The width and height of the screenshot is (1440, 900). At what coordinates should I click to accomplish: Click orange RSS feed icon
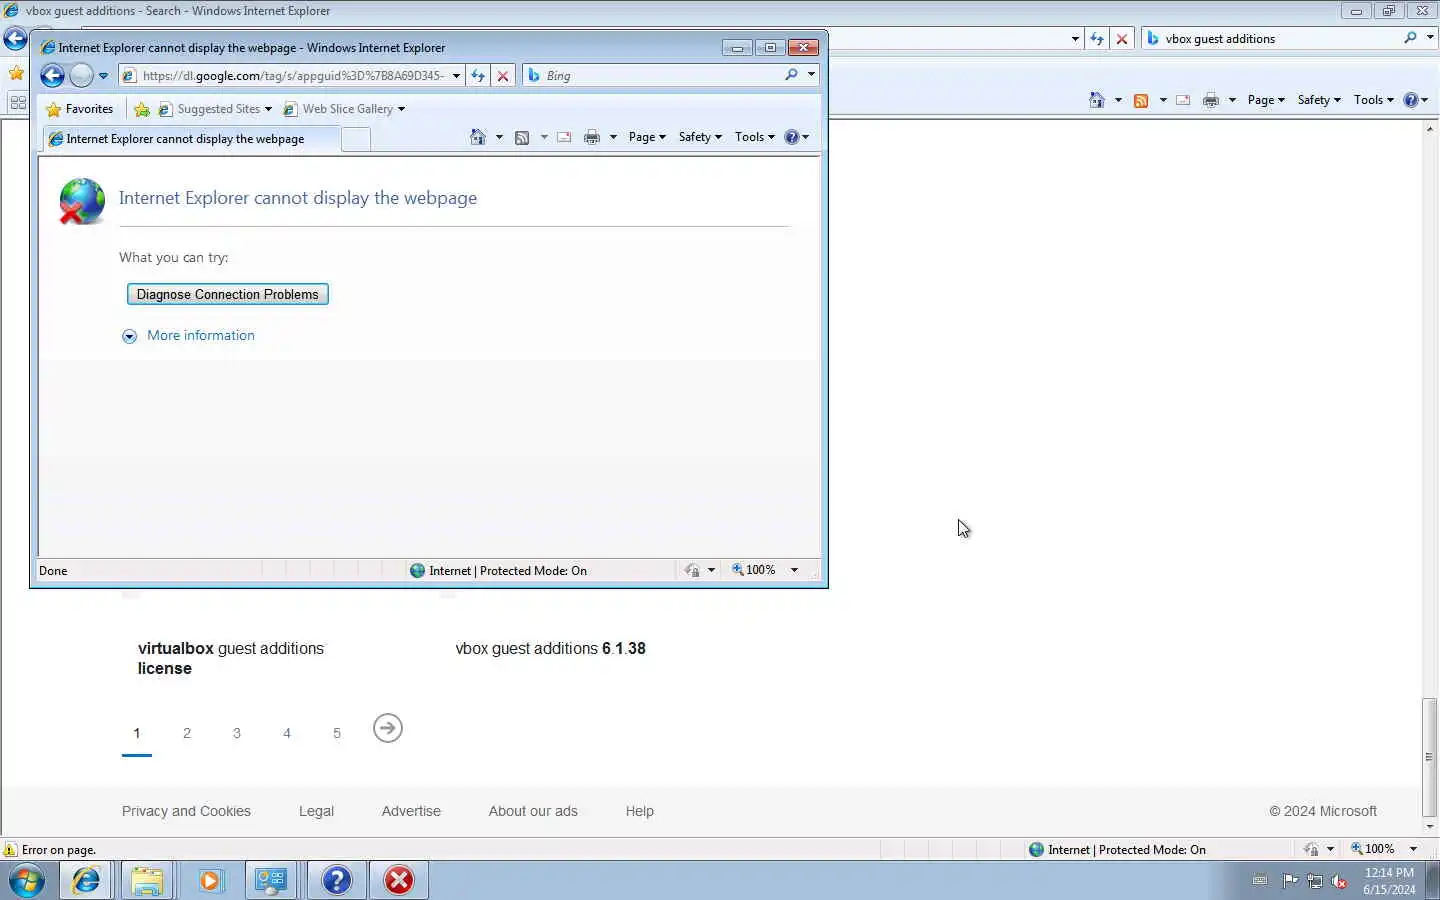point(1141,100)
